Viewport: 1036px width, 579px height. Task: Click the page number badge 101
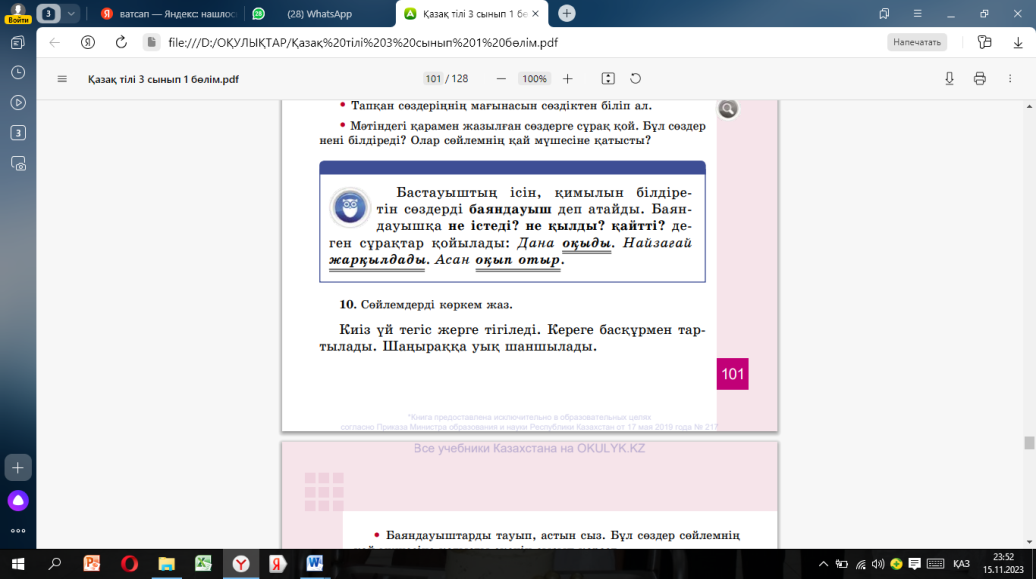click(x=732, y=374)
